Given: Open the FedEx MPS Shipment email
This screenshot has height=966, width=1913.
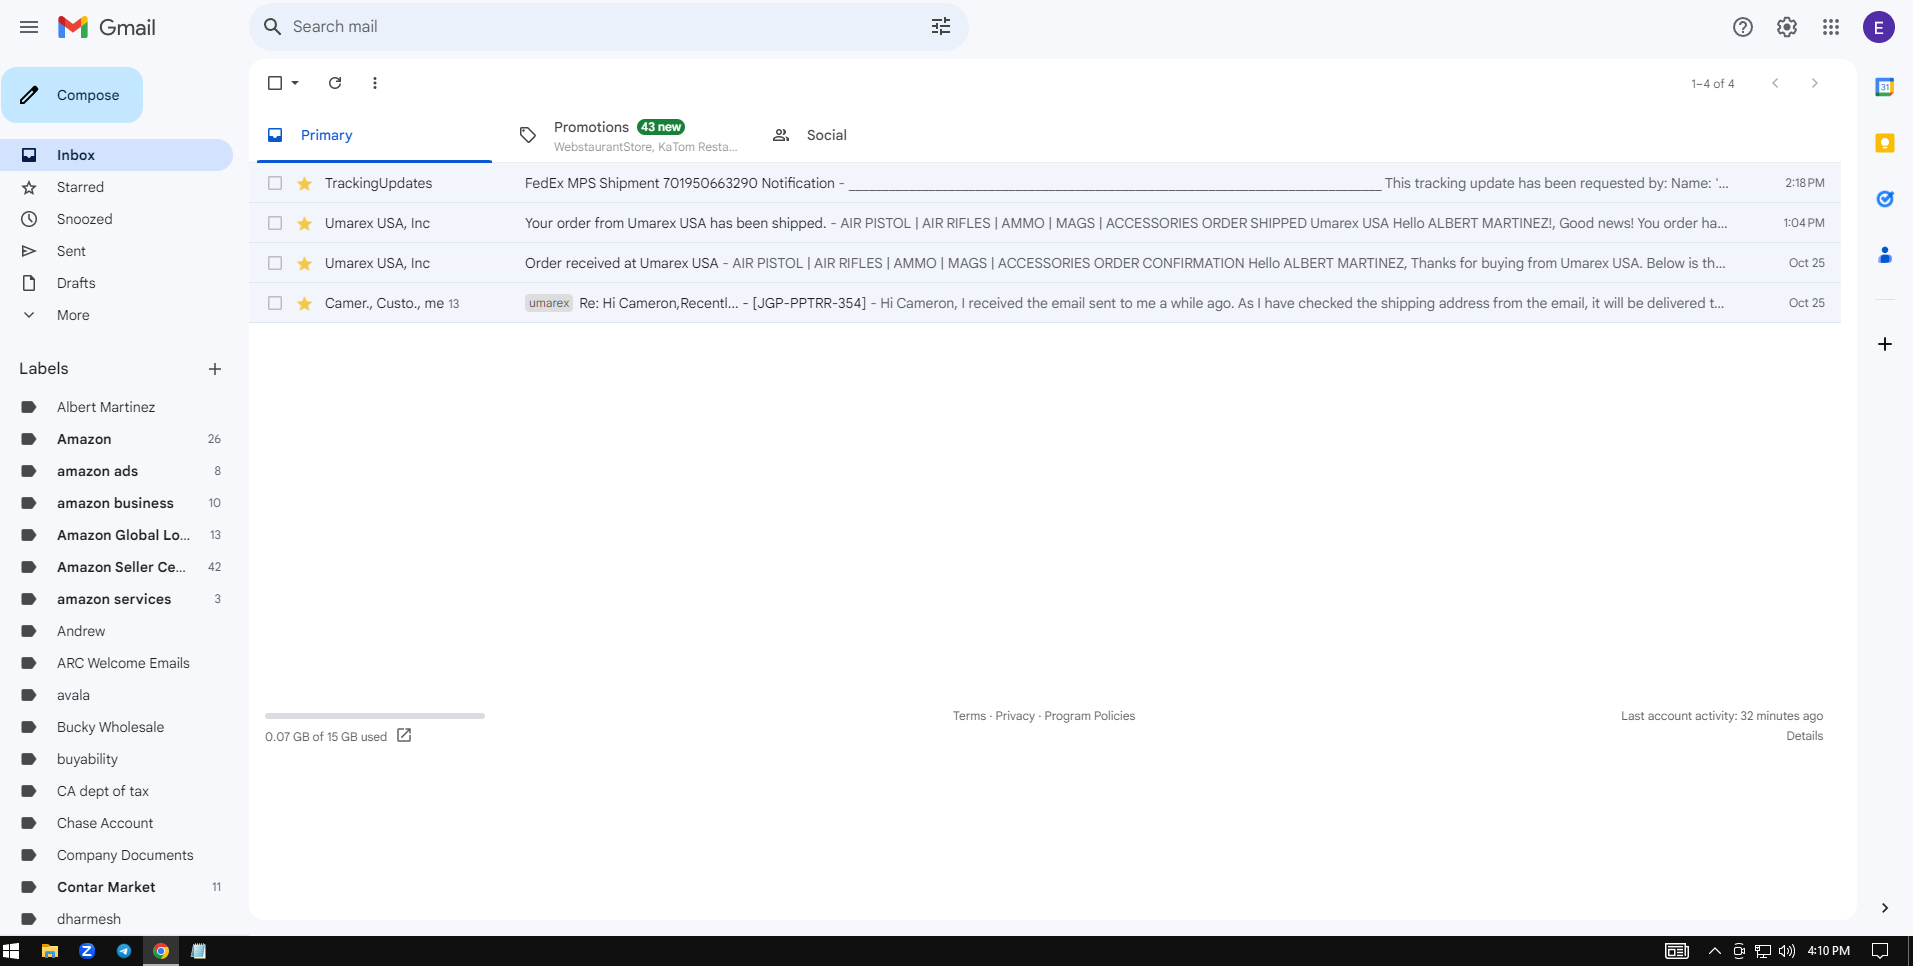Looking at the screenshot, I should [x=1045, y=183].
